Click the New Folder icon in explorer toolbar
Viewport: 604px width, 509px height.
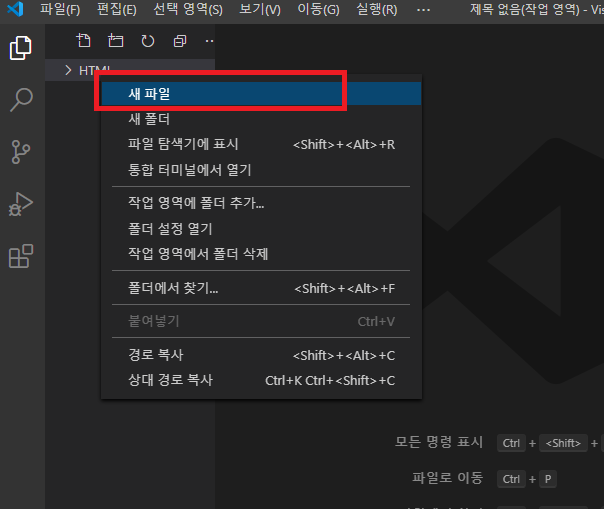point(116,40)
